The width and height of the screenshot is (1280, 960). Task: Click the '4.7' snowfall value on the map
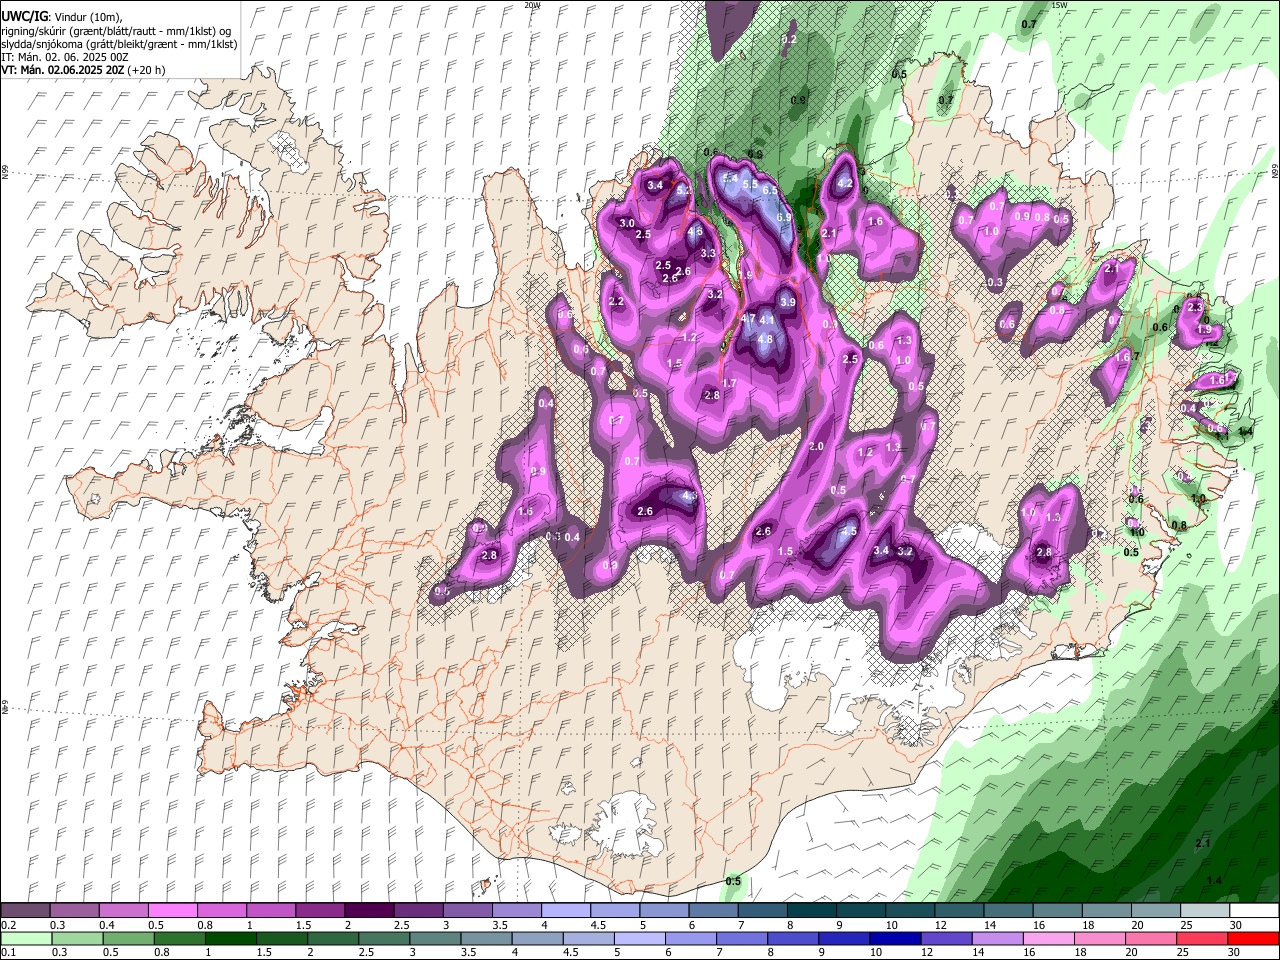[748, 318]
